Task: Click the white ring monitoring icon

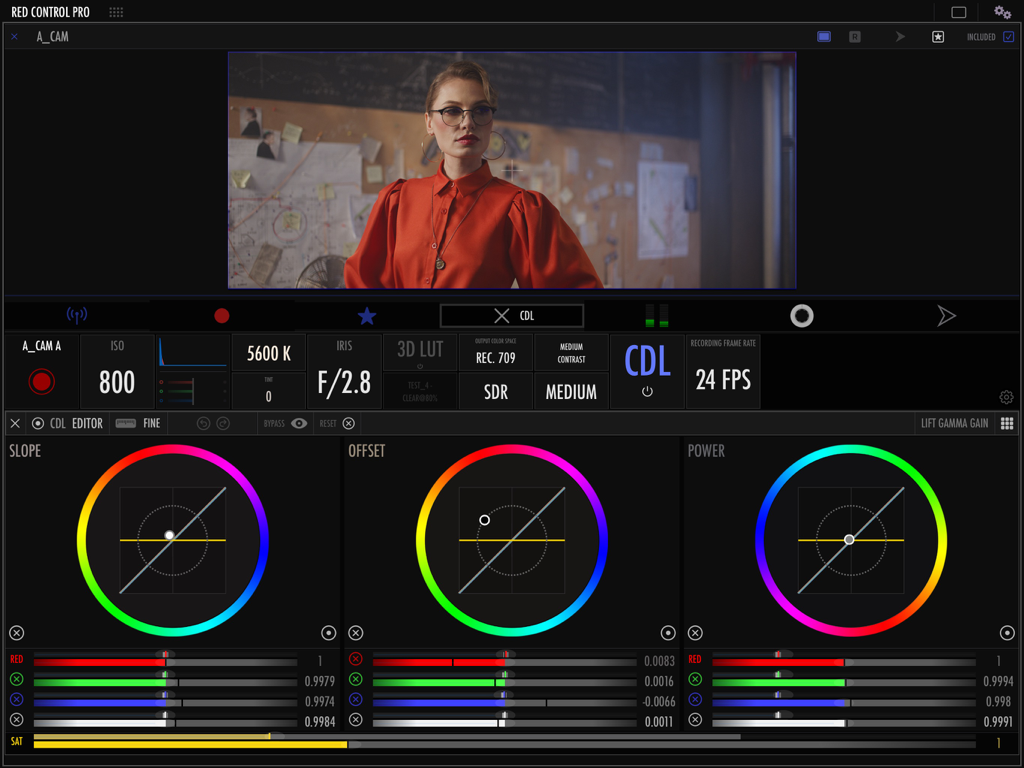Action: tap(801, 315)
